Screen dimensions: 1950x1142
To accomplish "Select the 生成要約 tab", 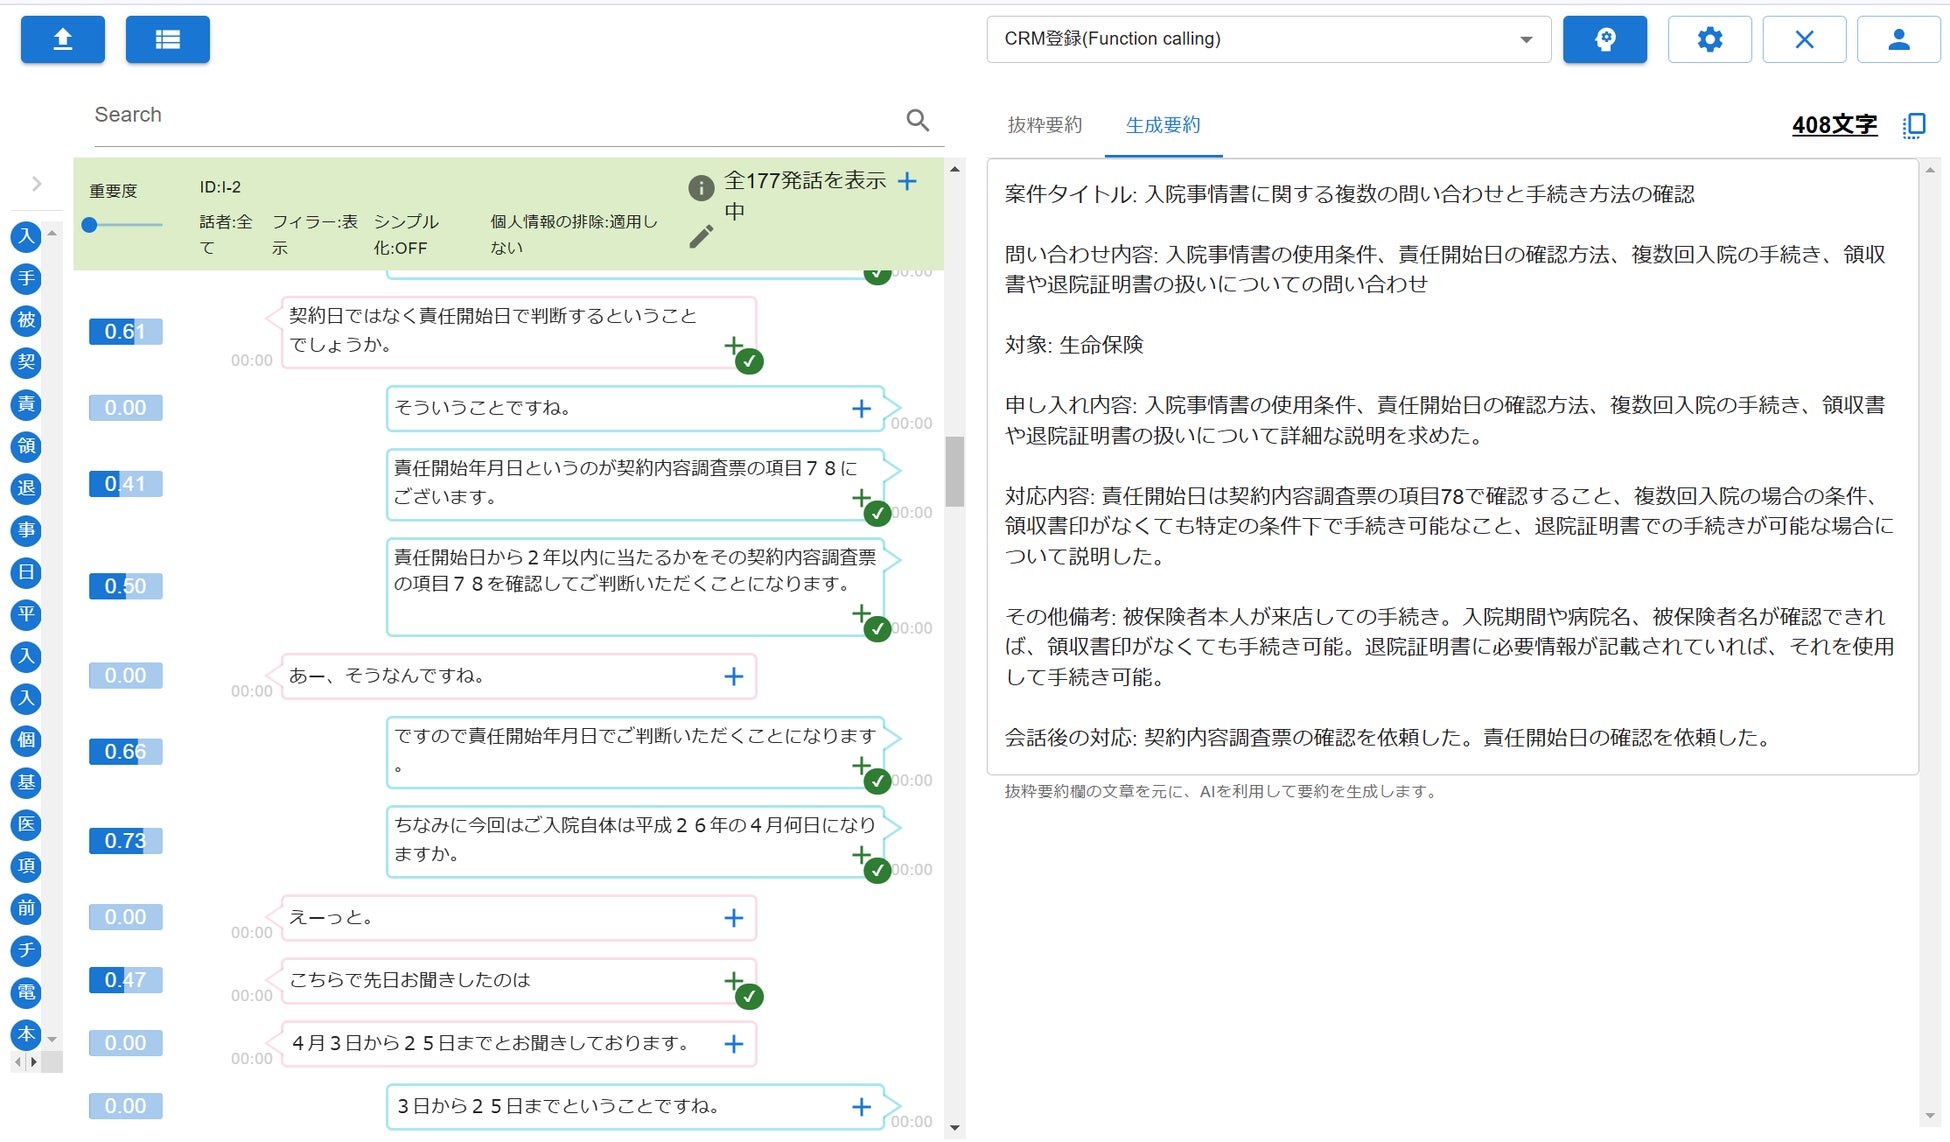I will click(x=1162, y=125).
